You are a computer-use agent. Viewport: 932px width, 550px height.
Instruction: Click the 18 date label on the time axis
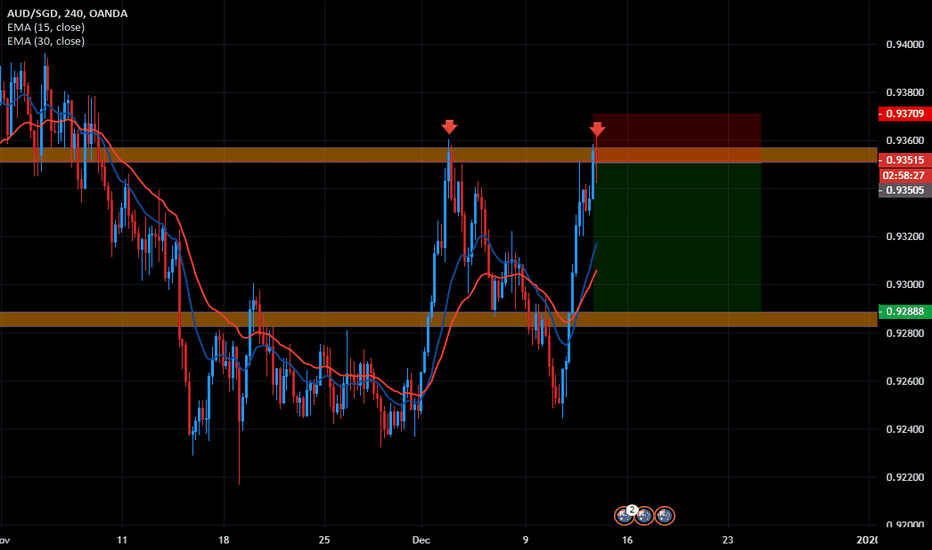[223, 540]
